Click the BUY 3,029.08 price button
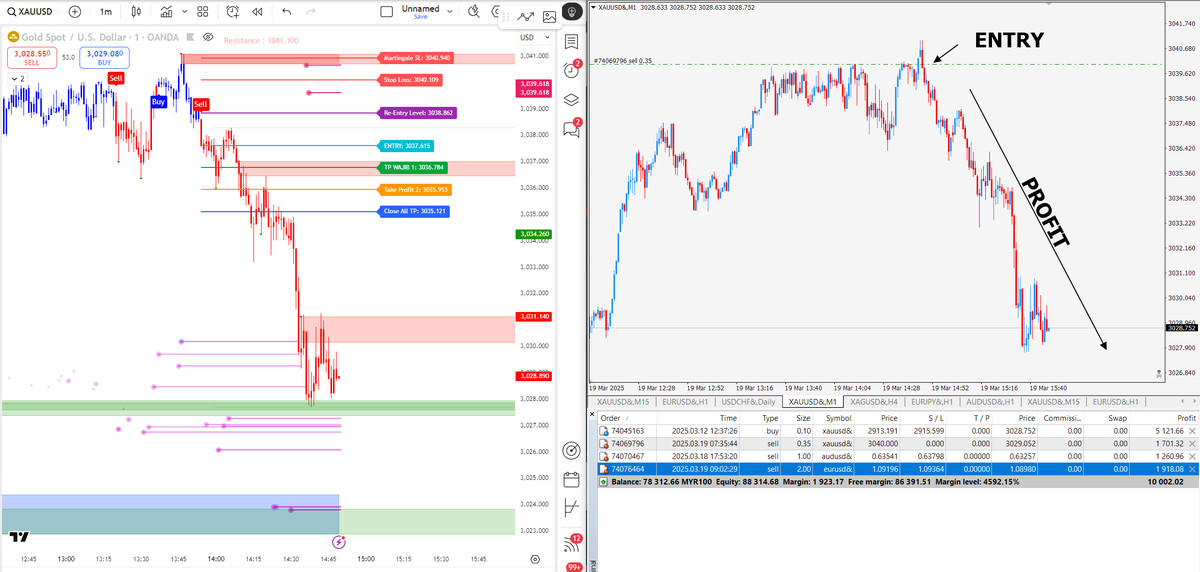Viewport: 1200px width, 572px height. point(103,57)
